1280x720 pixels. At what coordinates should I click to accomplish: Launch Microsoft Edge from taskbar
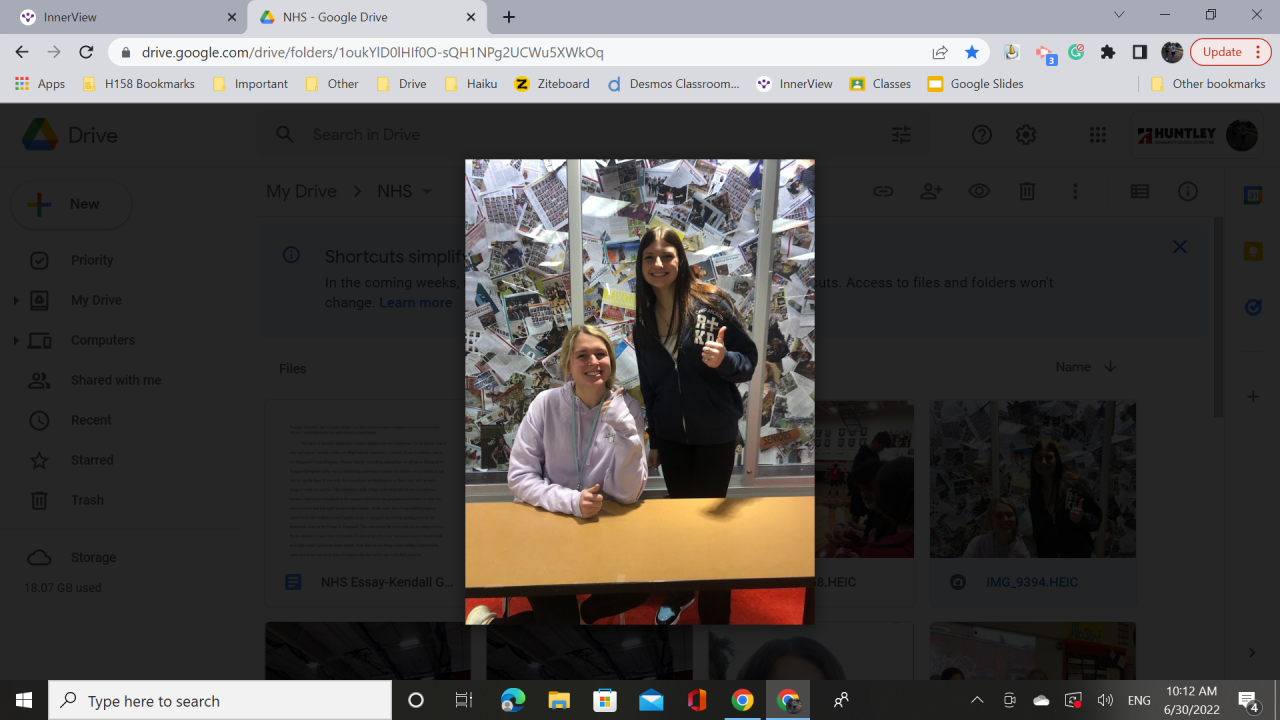513,701
